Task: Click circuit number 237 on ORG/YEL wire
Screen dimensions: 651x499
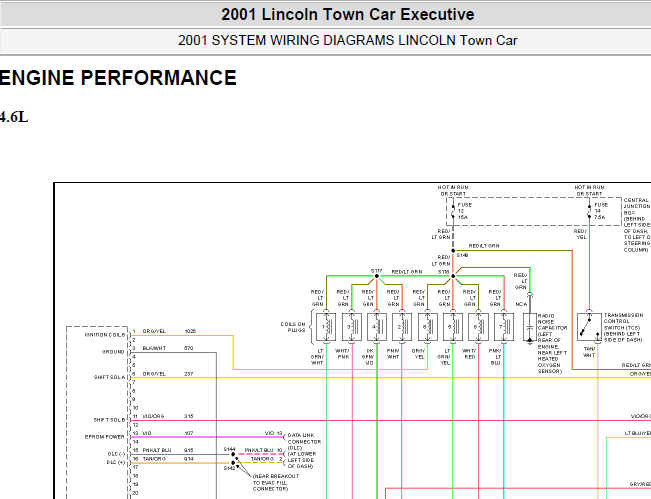Action: tap(188, 374)
